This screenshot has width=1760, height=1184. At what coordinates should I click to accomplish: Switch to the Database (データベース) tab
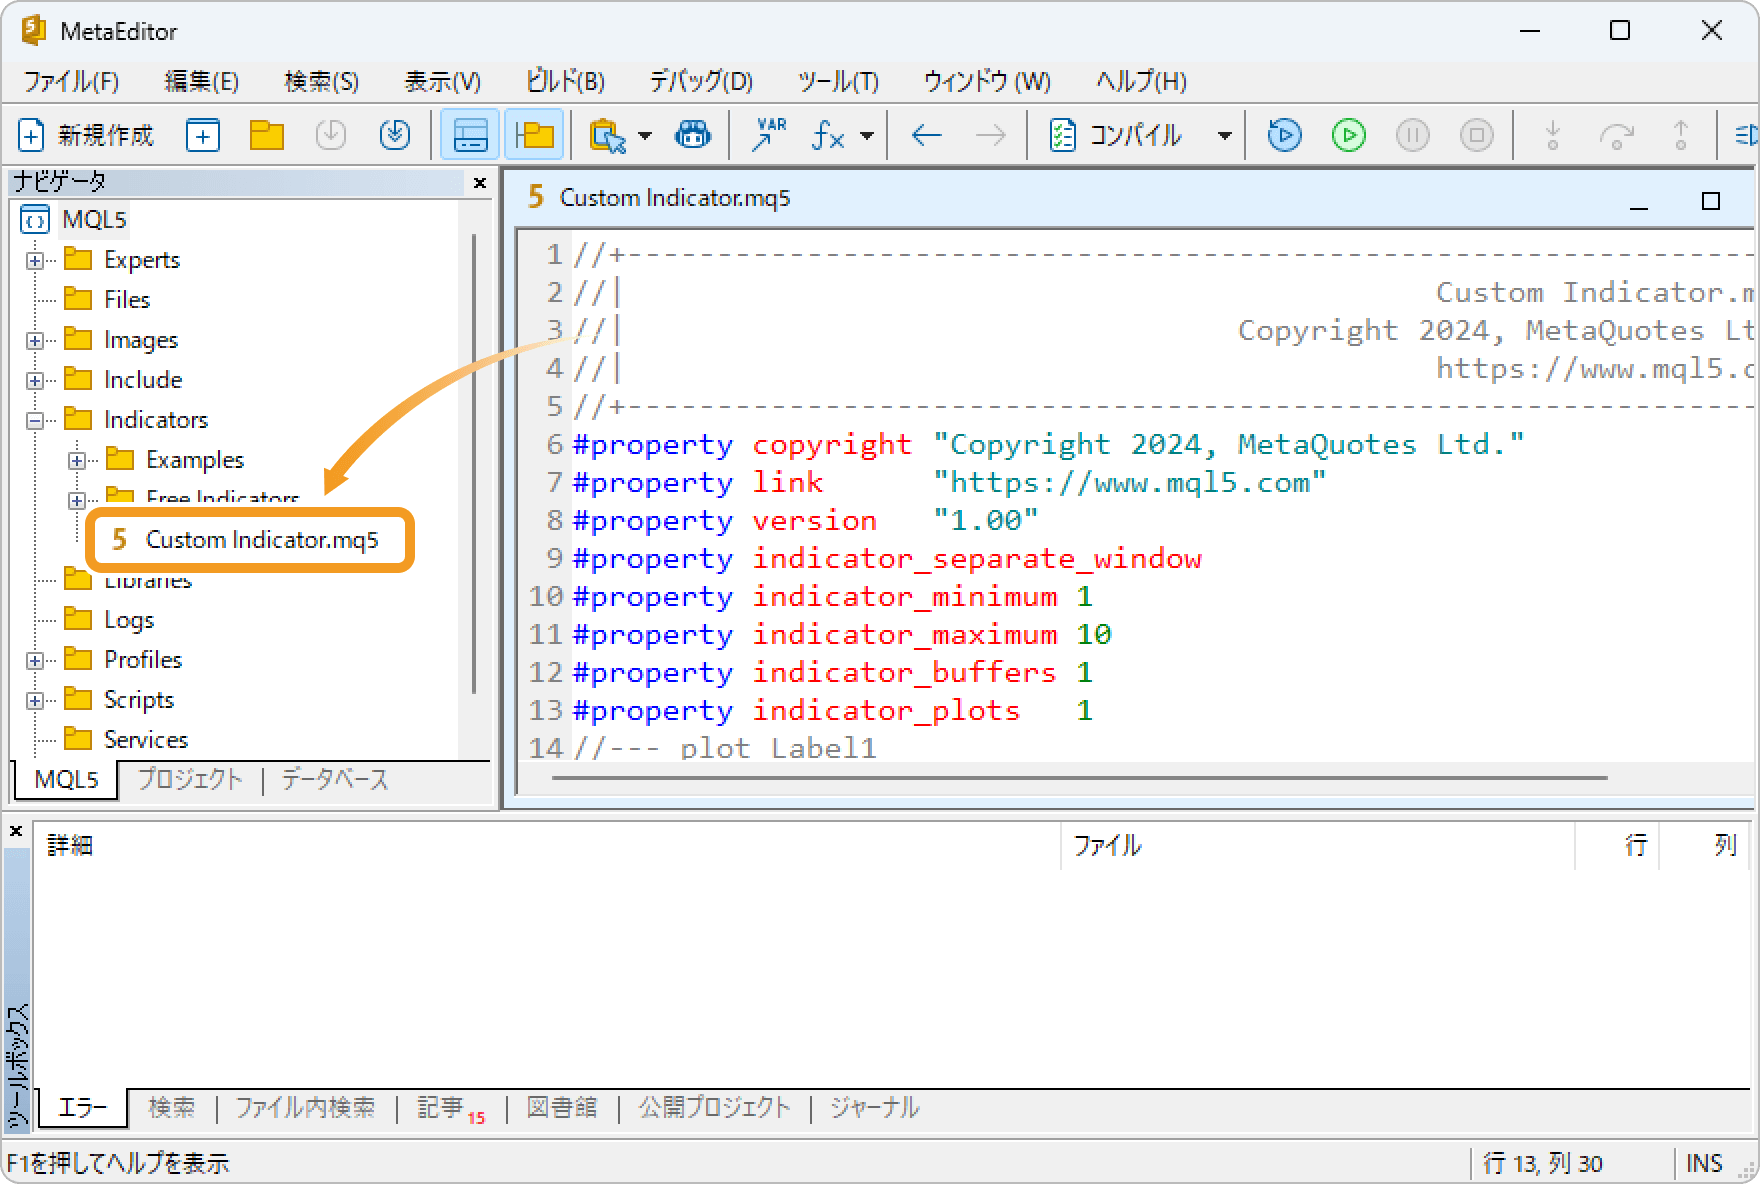pyautogui.click(x=335, y=779)
